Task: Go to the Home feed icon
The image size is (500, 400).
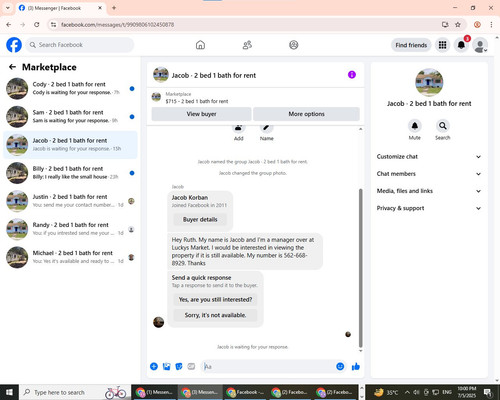Action: coord(200,45)
